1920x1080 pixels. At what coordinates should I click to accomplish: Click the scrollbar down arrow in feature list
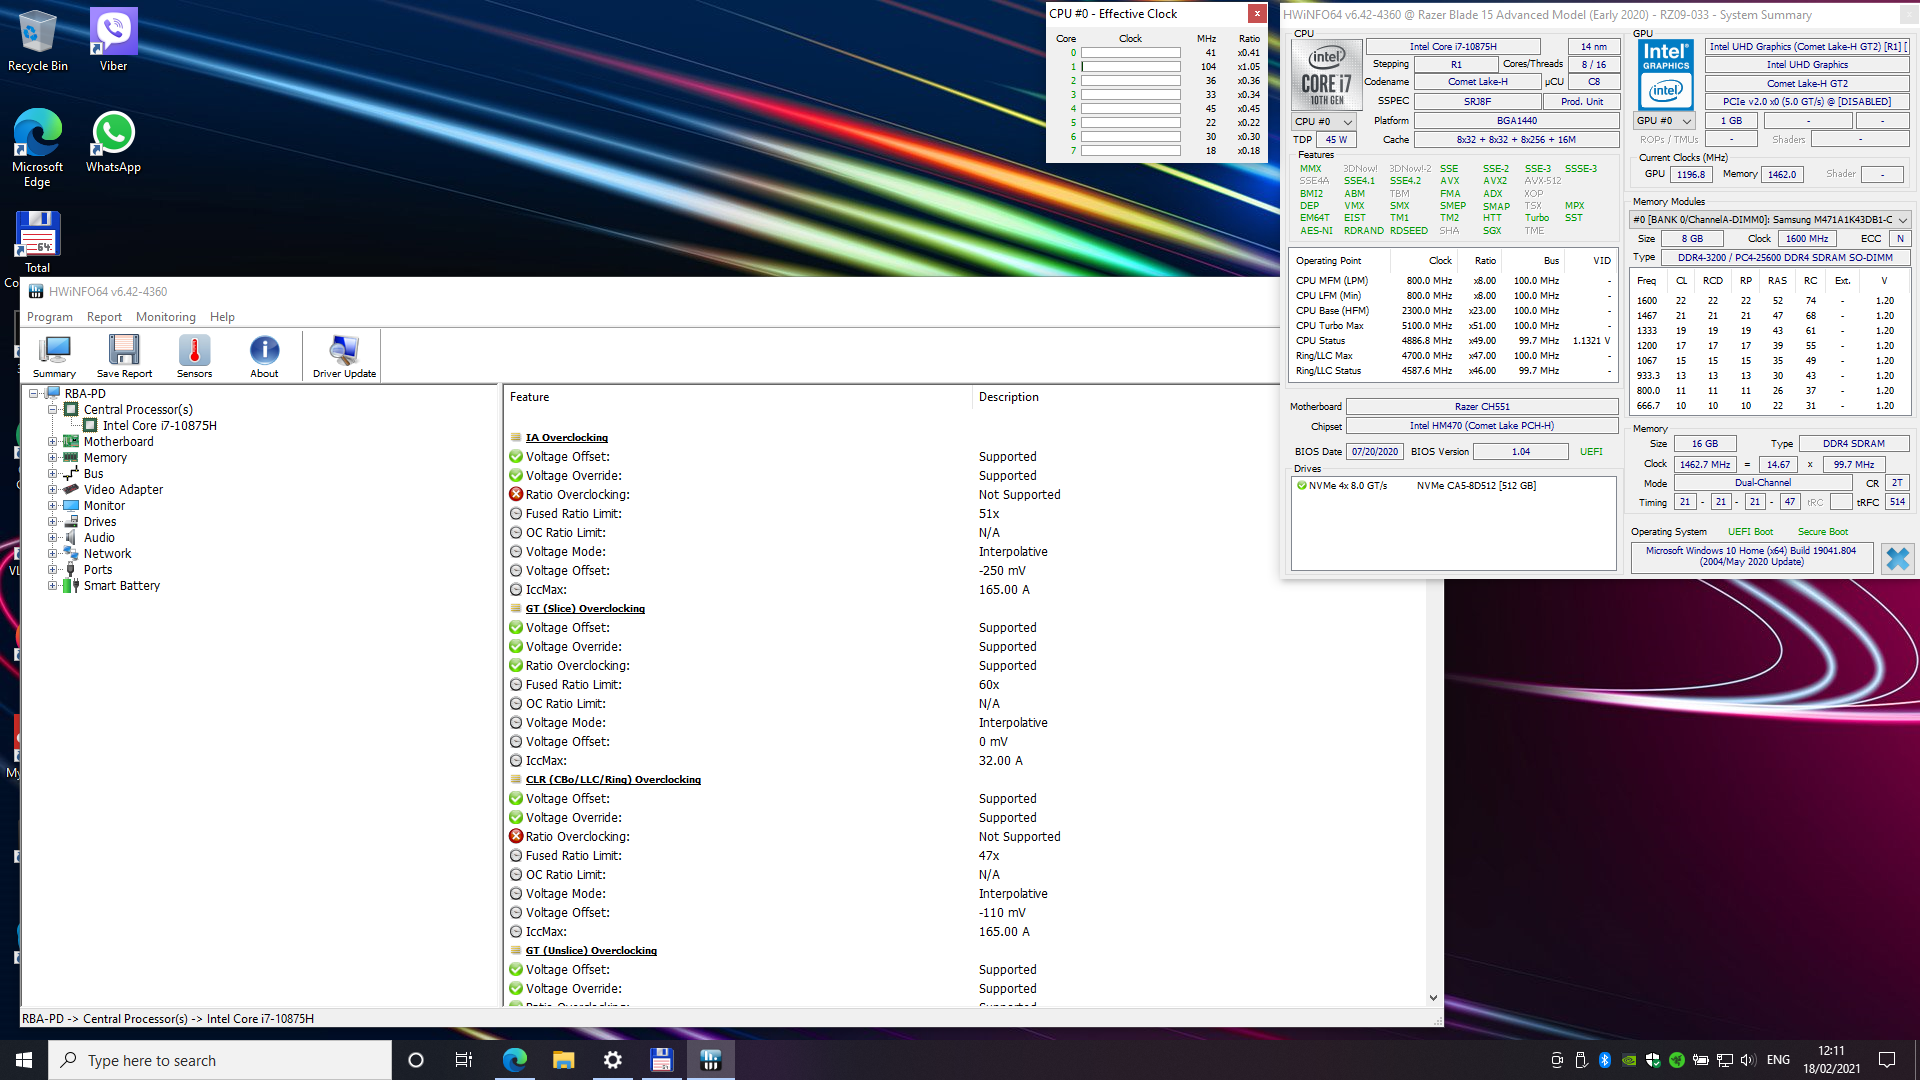pos(1433,998)
